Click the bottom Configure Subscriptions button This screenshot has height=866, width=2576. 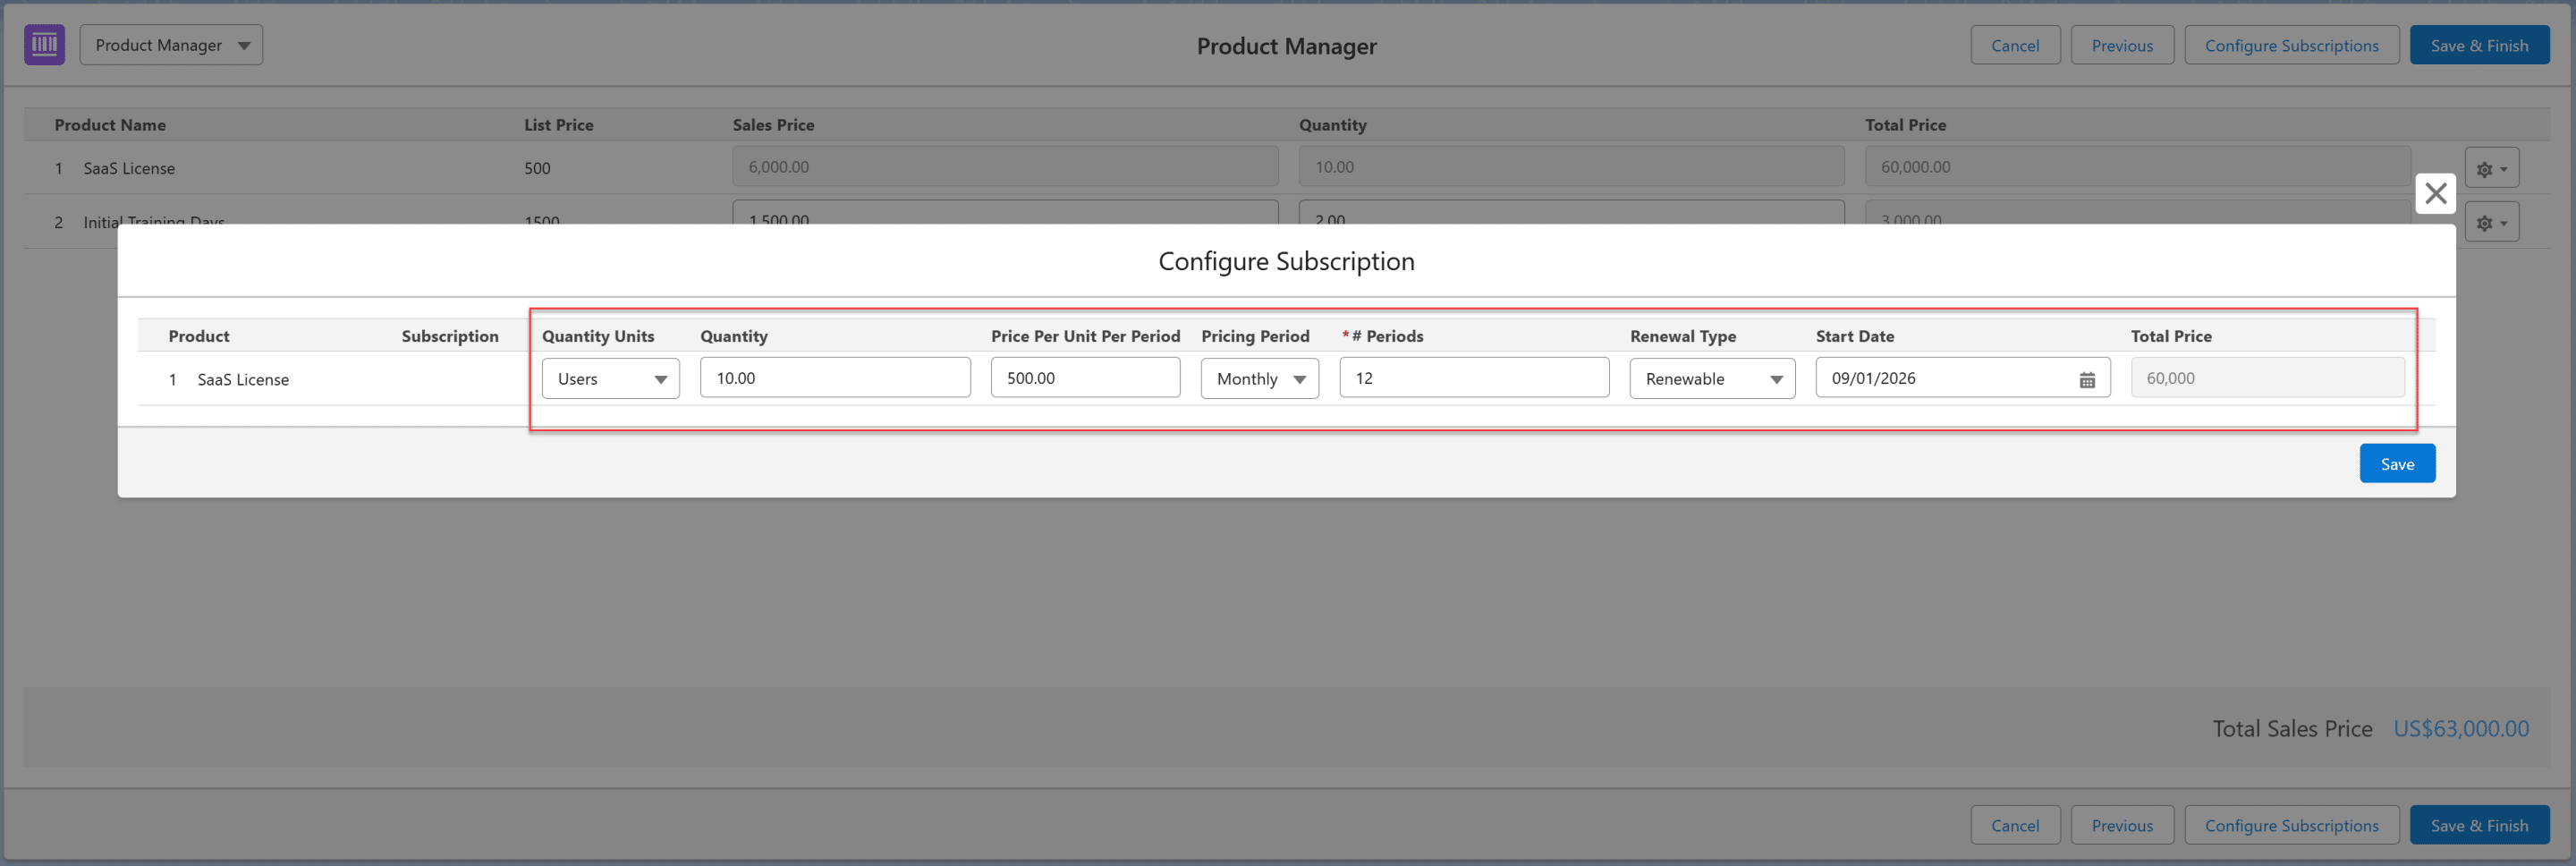(x=2290, y=825)
